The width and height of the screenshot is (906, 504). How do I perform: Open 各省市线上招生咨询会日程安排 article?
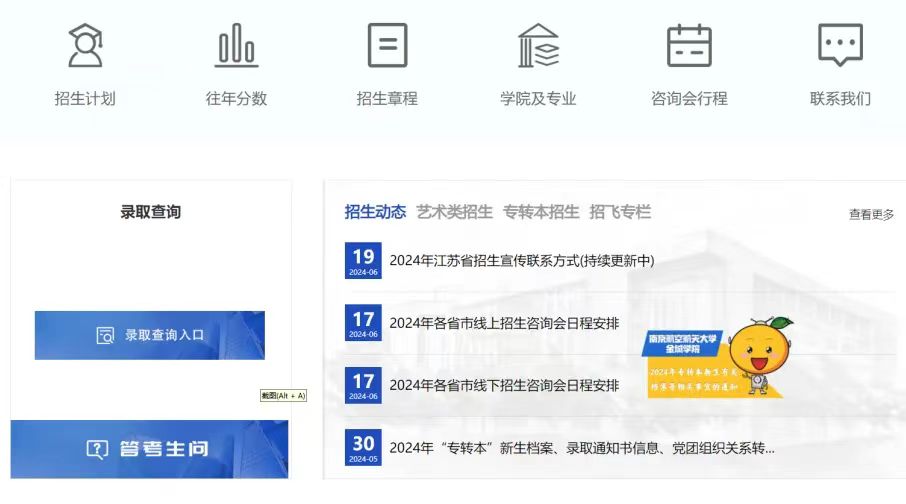click(504, 323)
